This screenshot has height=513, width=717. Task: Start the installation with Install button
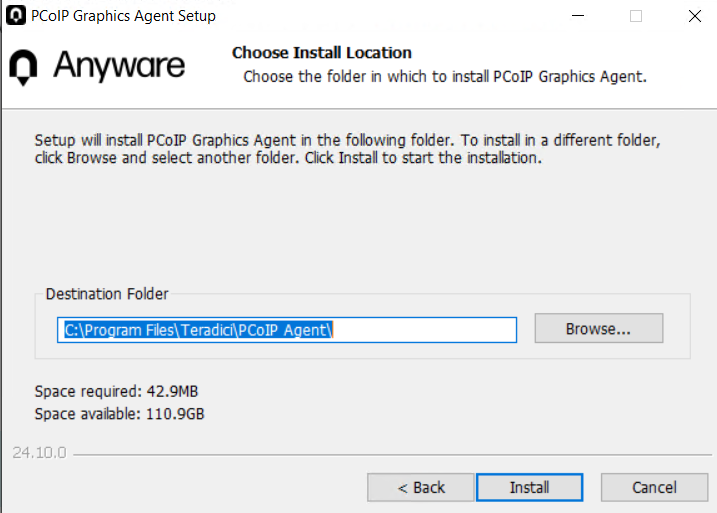pos(530,487)
